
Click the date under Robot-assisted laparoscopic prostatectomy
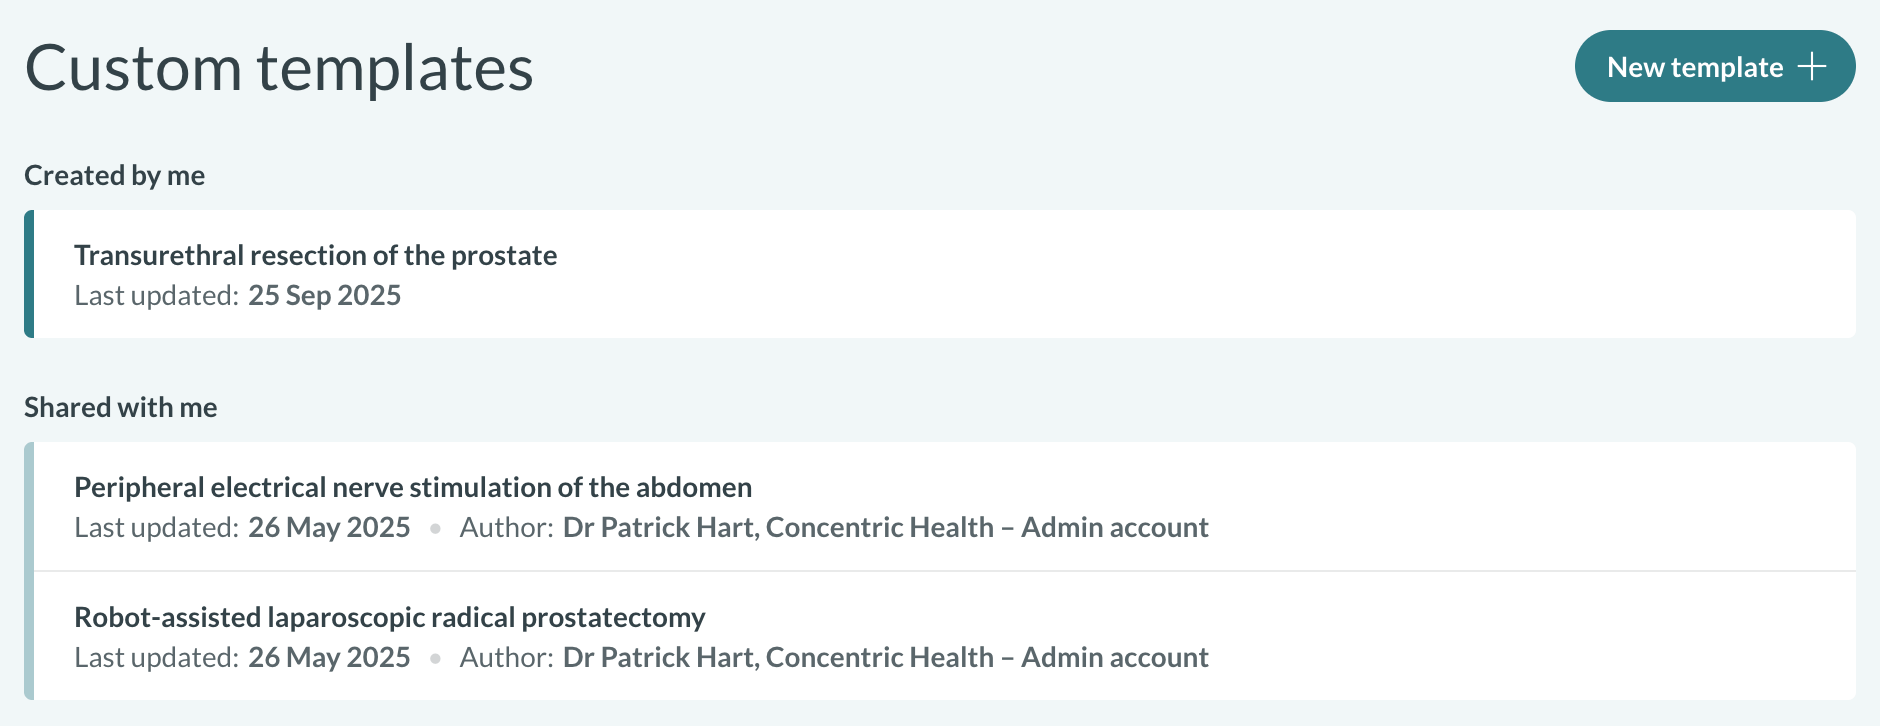[329, 658]
